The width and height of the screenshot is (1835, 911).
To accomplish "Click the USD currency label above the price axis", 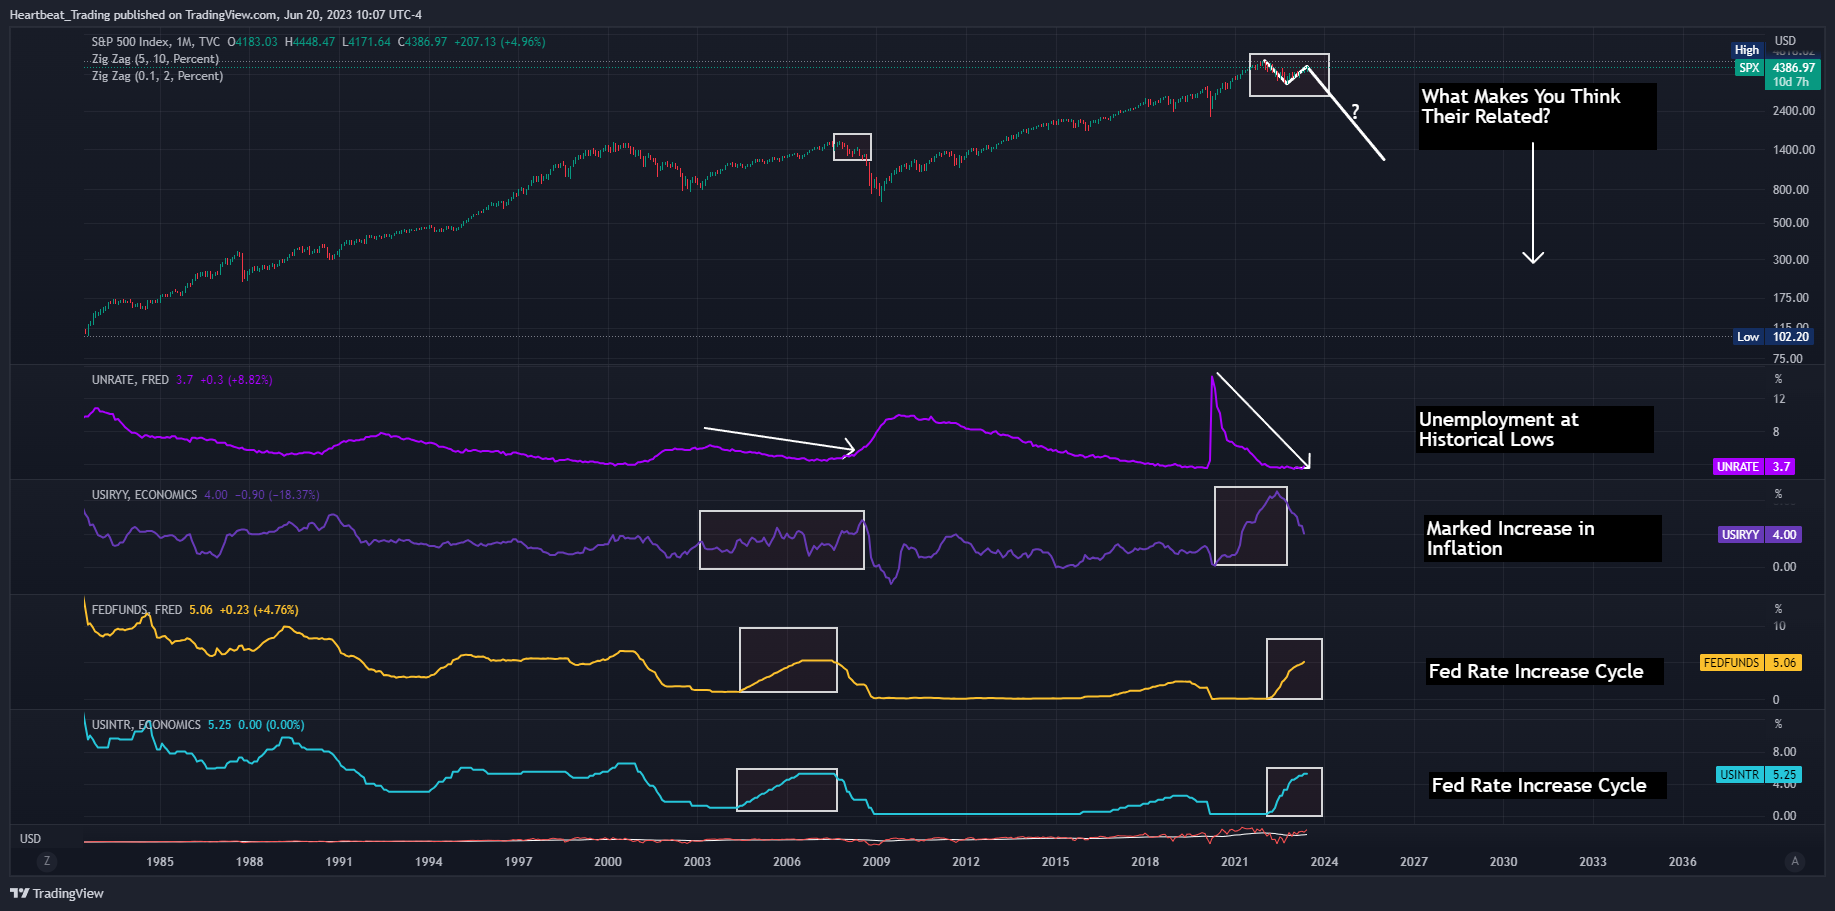I will pos(1785,41).
